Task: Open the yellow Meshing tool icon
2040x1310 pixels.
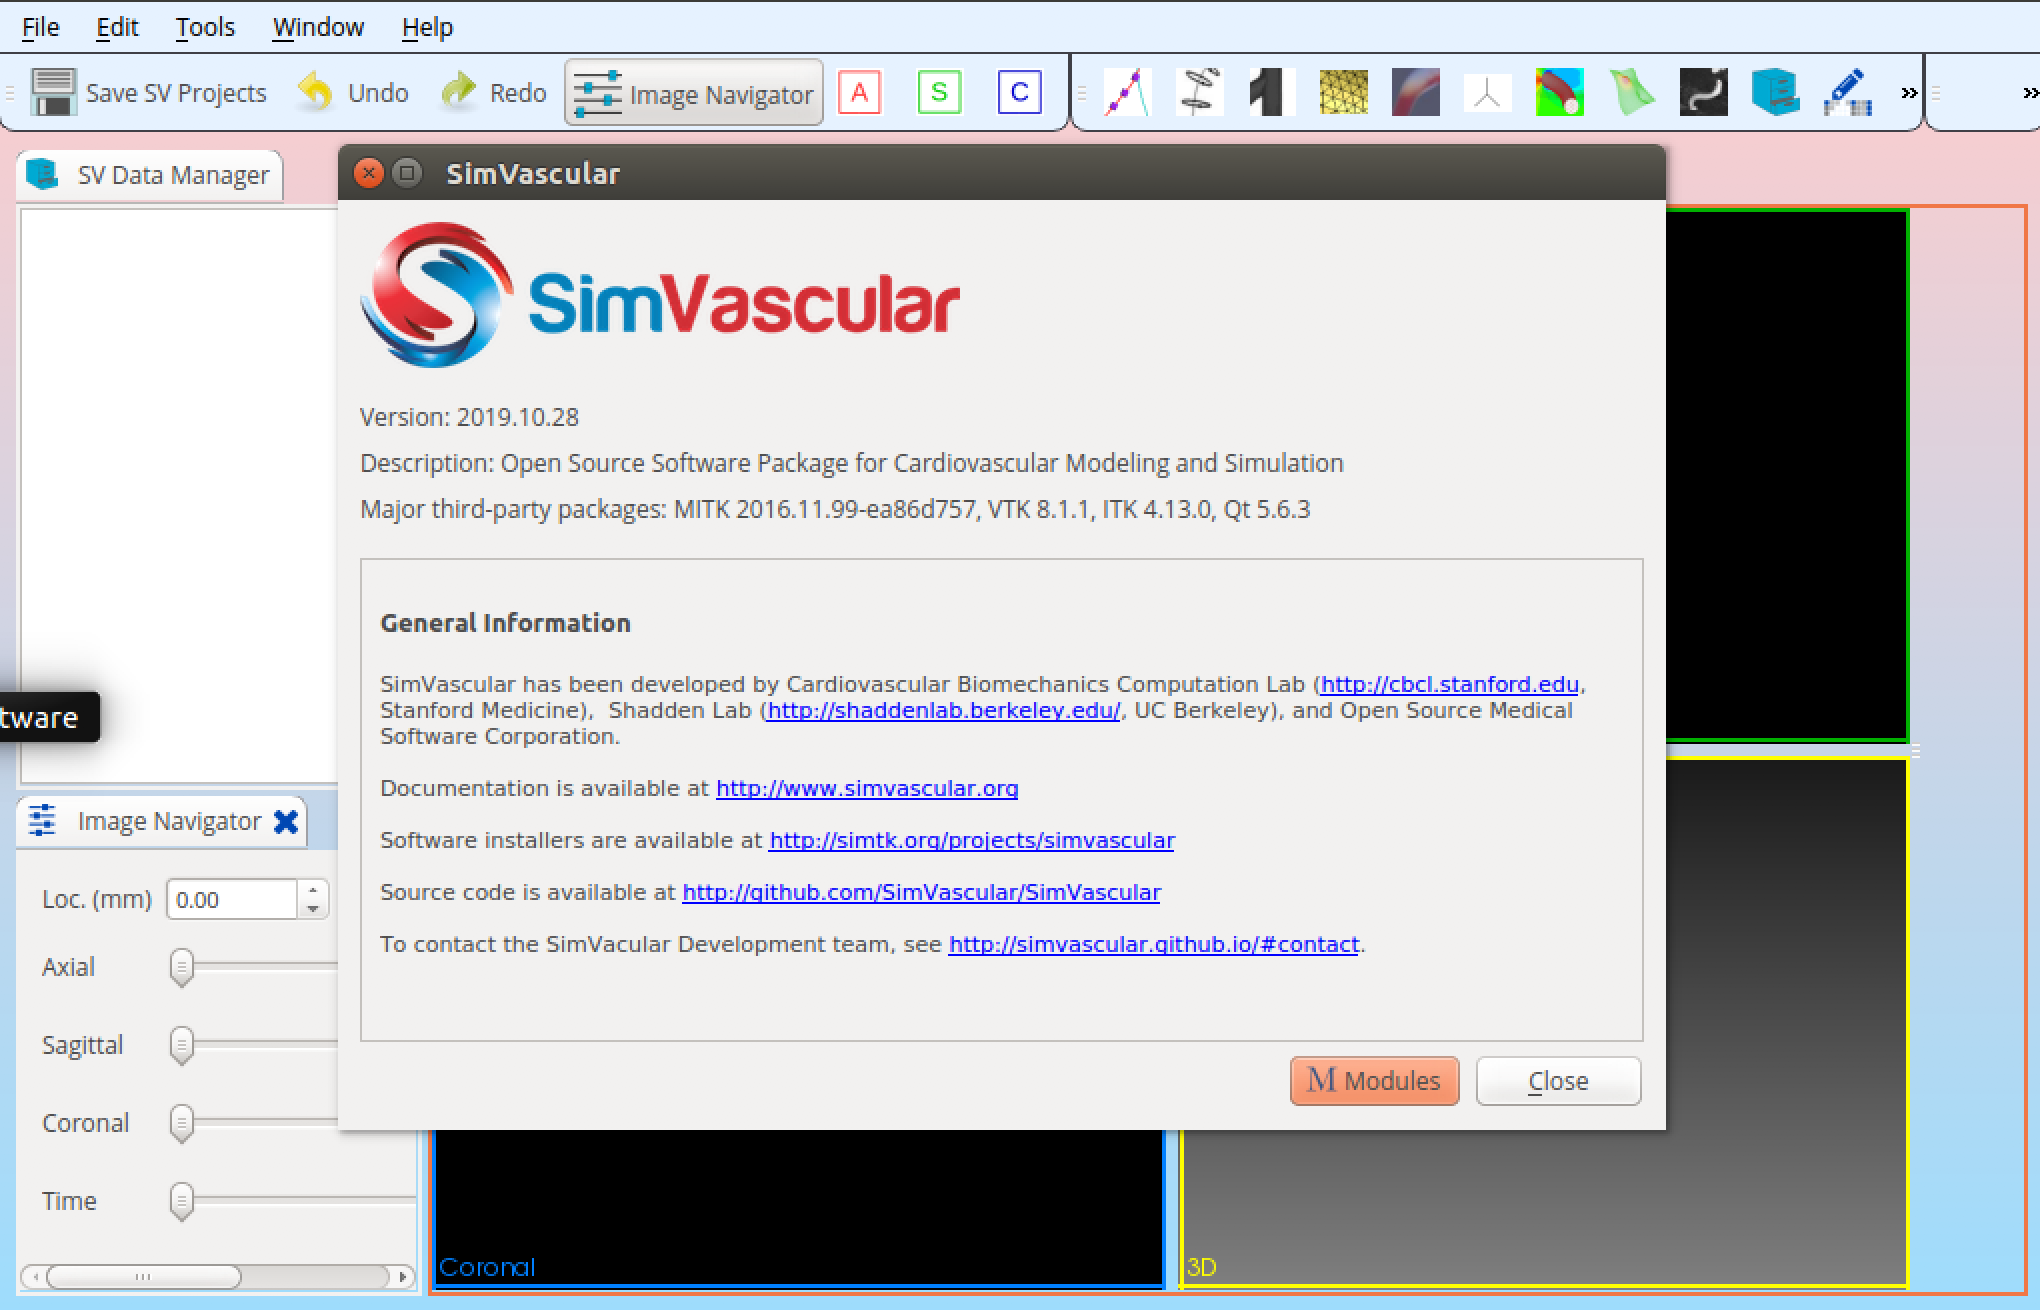Action: click(1343, 93)
